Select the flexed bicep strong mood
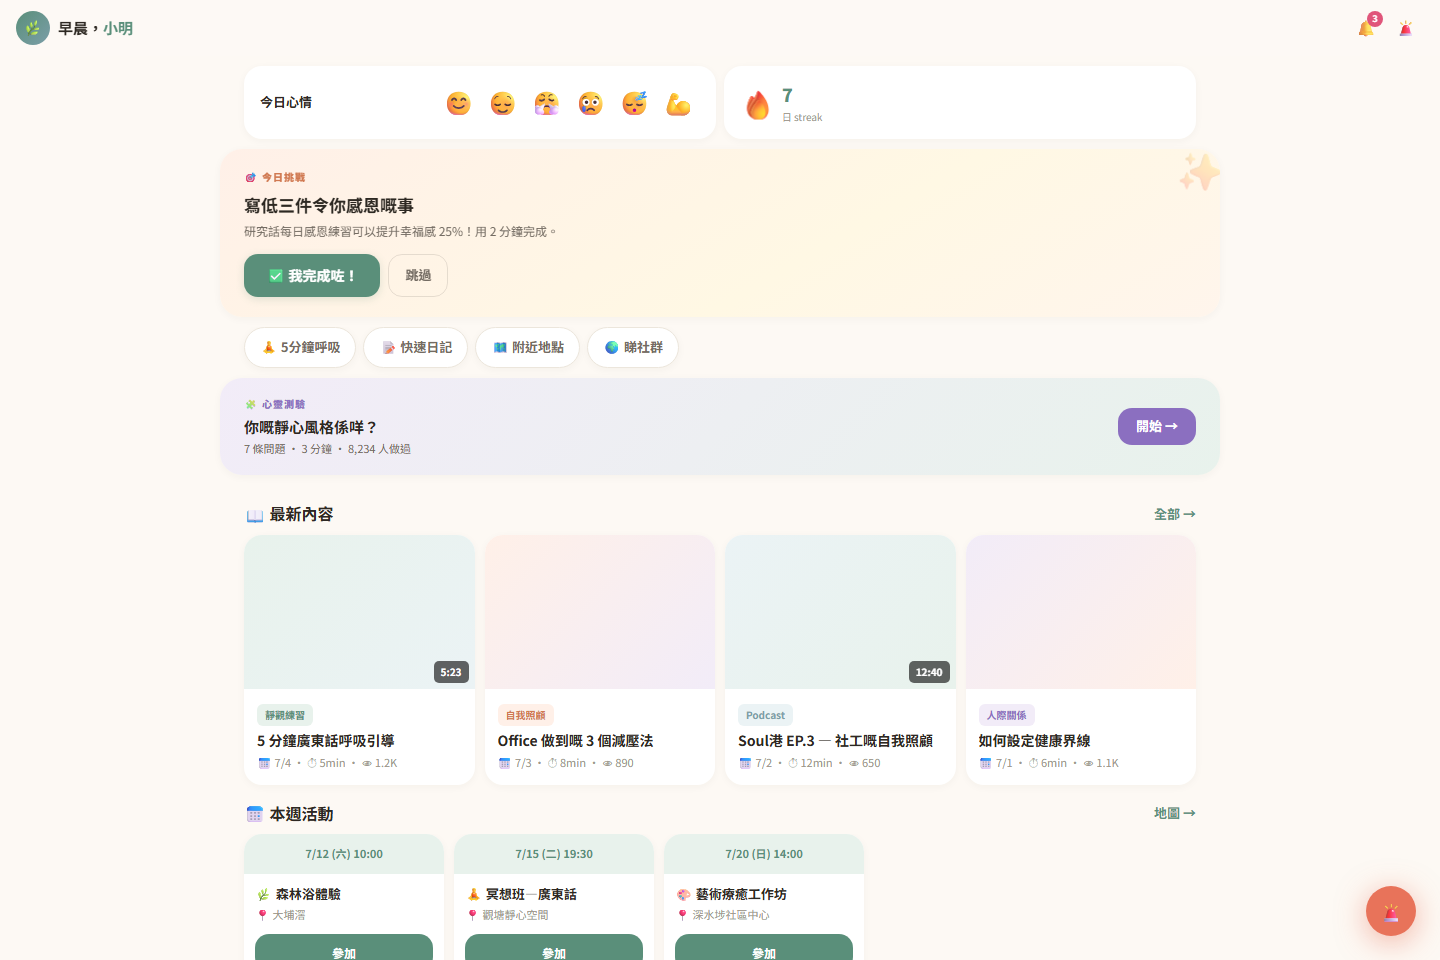 point(678,103)
